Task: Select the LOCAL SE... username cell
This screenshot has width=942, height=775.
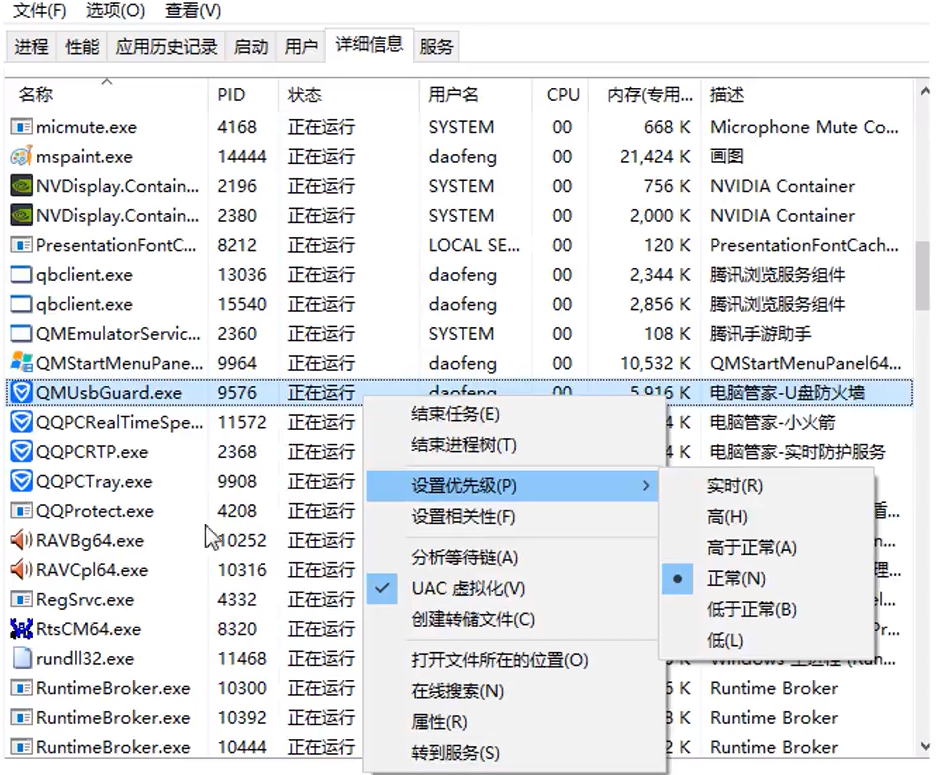Action: pos(474,245)
